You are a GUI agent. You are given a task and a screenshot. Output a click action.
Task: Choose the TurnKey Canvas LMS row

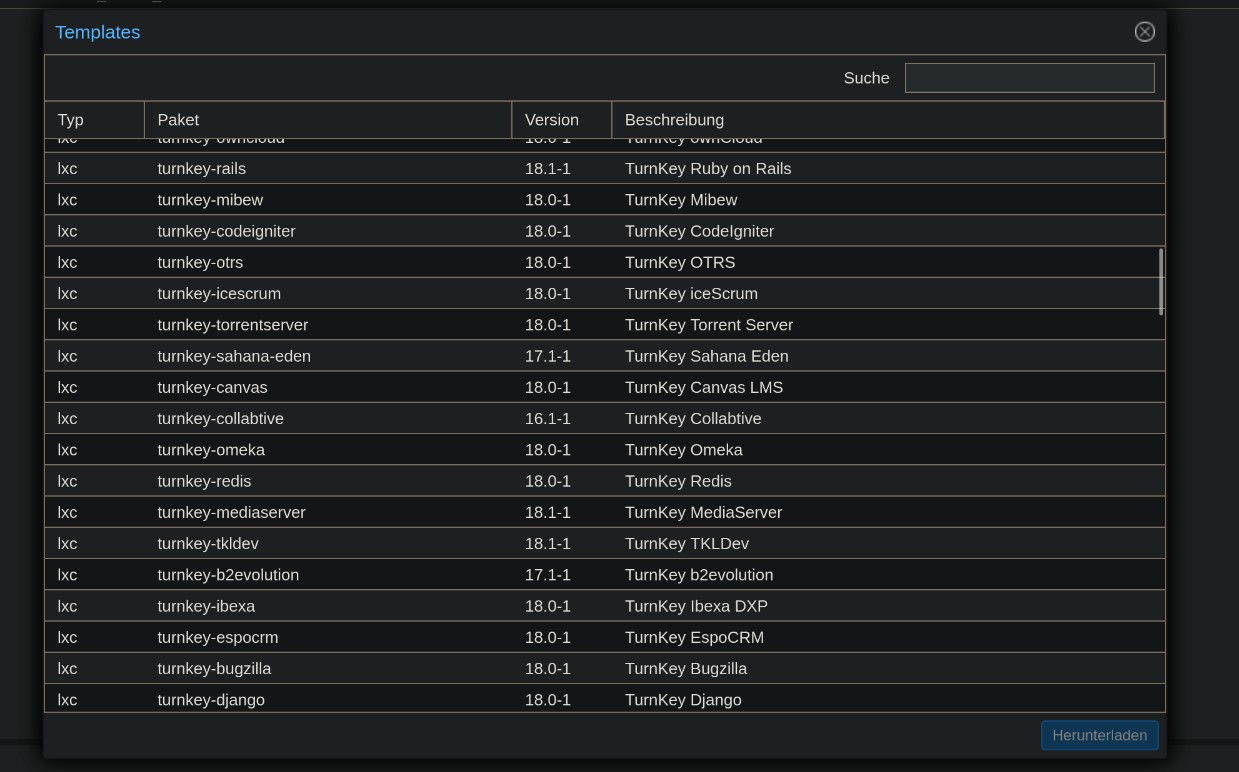click(x=703, y=388)
